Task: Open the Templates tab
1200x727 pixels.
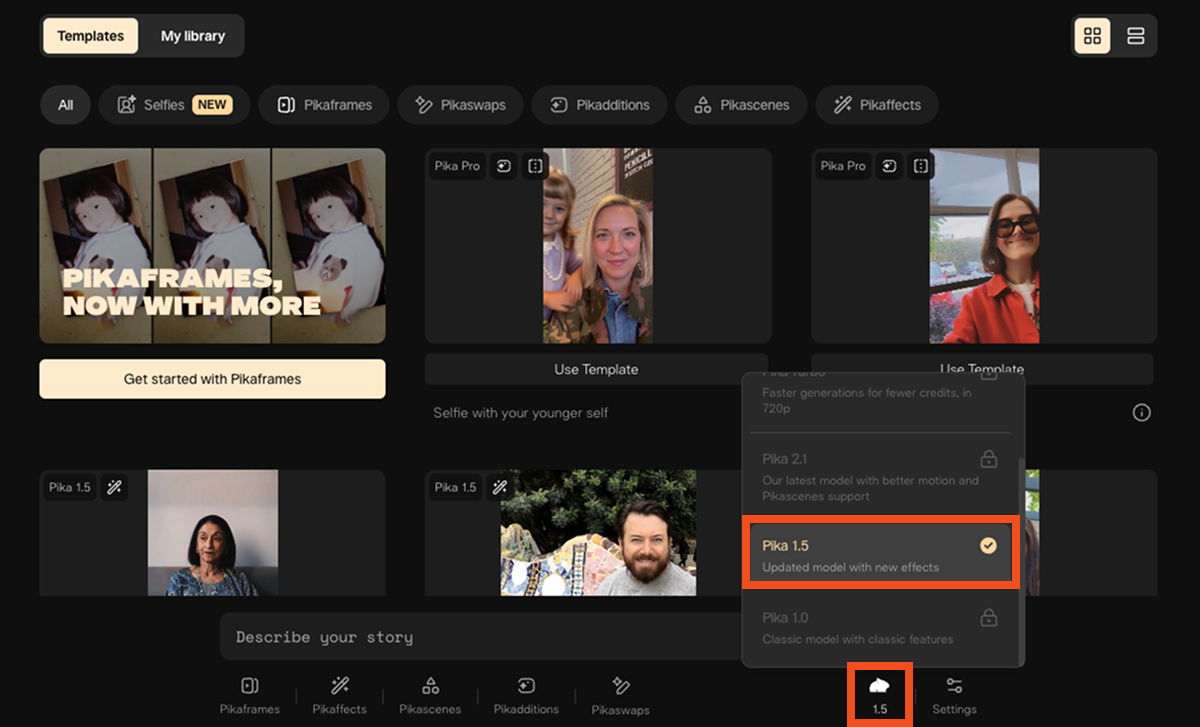Action: click(x=90, y=36)
